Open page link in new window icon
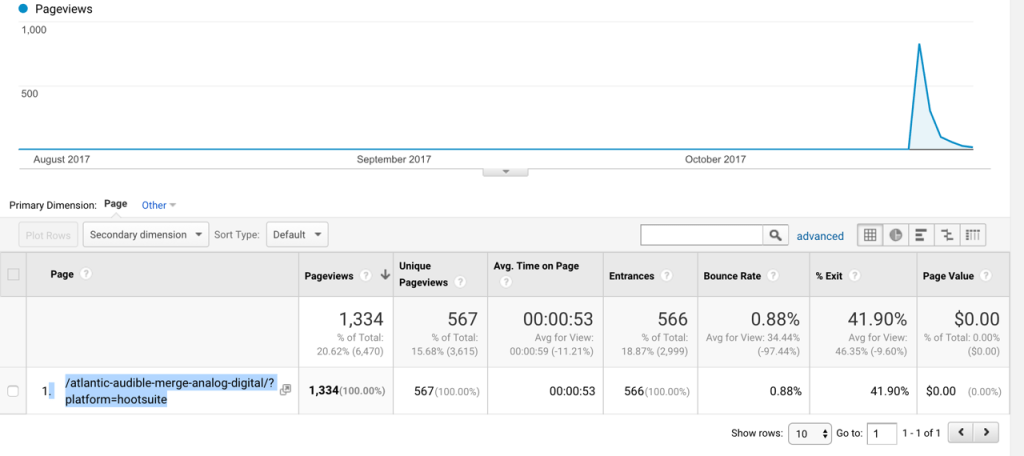Image resolution: width=1024 pixels, height=456 pixels. pos(286,389)
